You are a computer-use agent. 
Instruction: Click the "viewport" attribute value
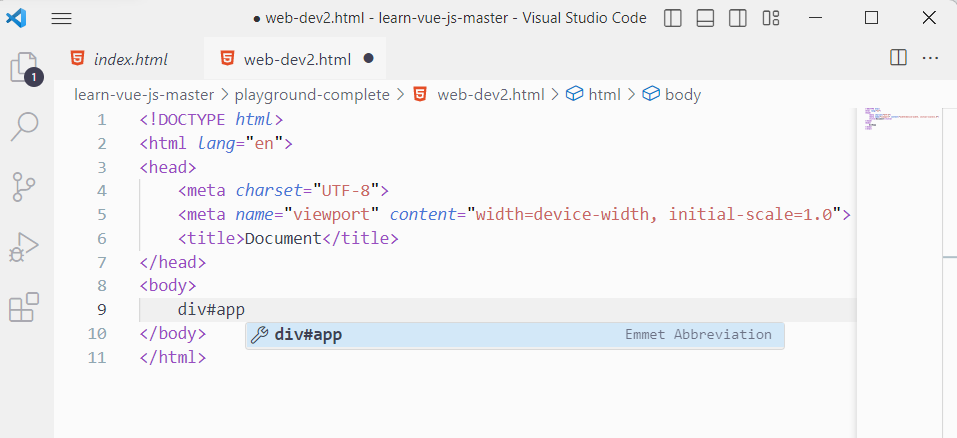[331, 215]
